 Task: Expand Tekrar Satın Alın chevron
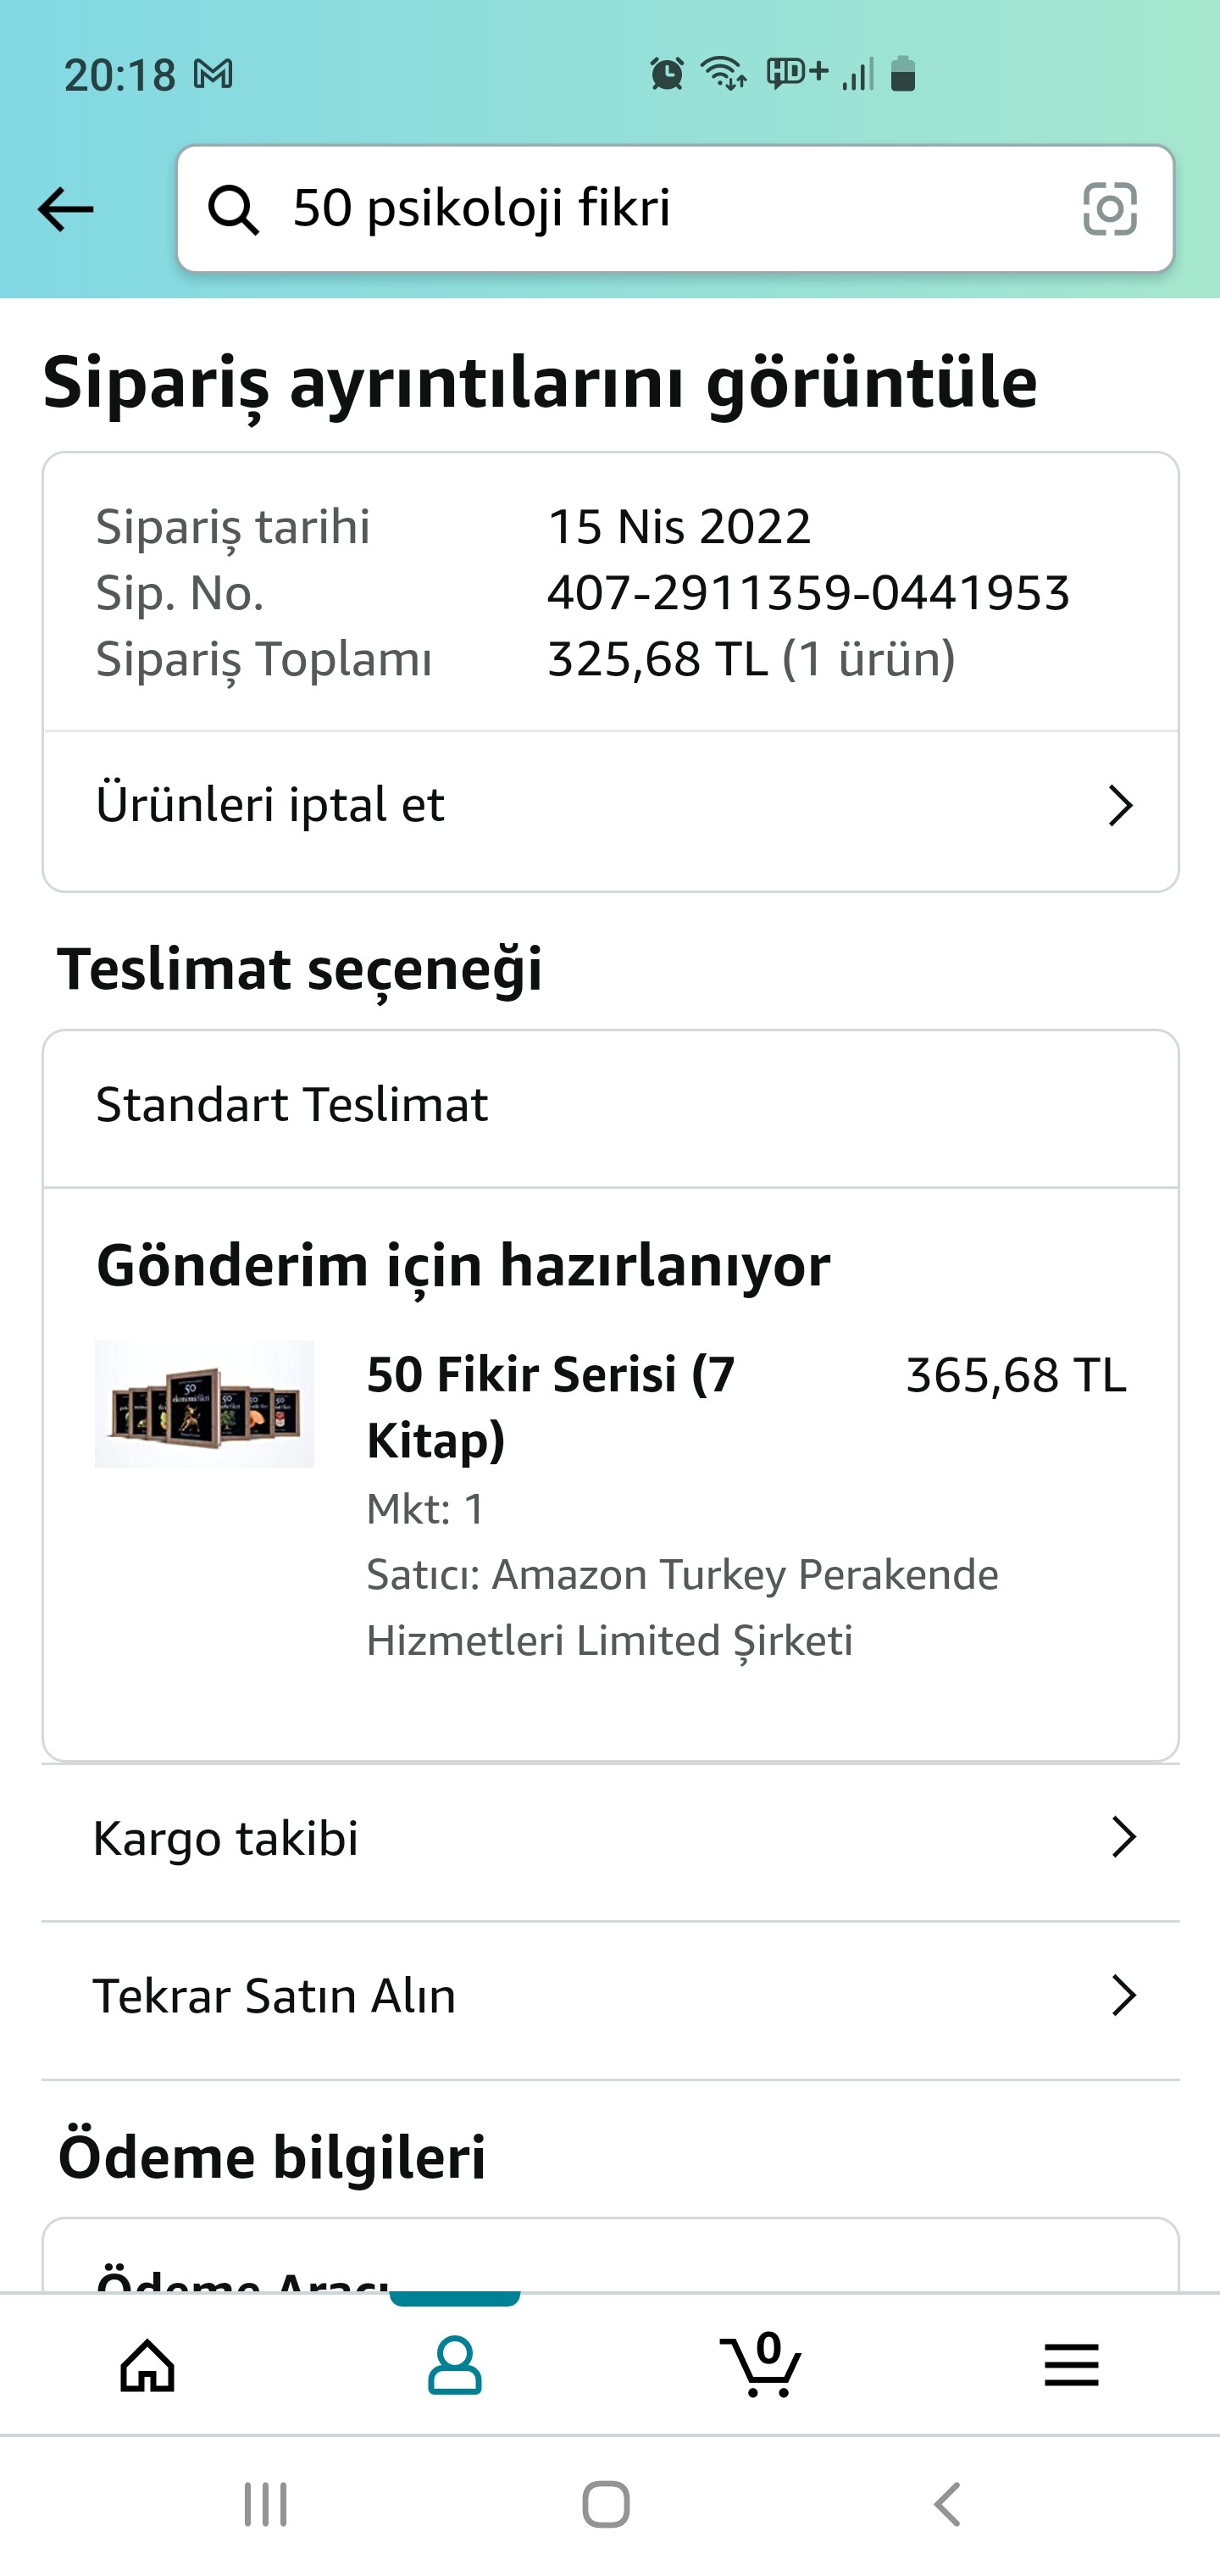click(1124, 1996)
